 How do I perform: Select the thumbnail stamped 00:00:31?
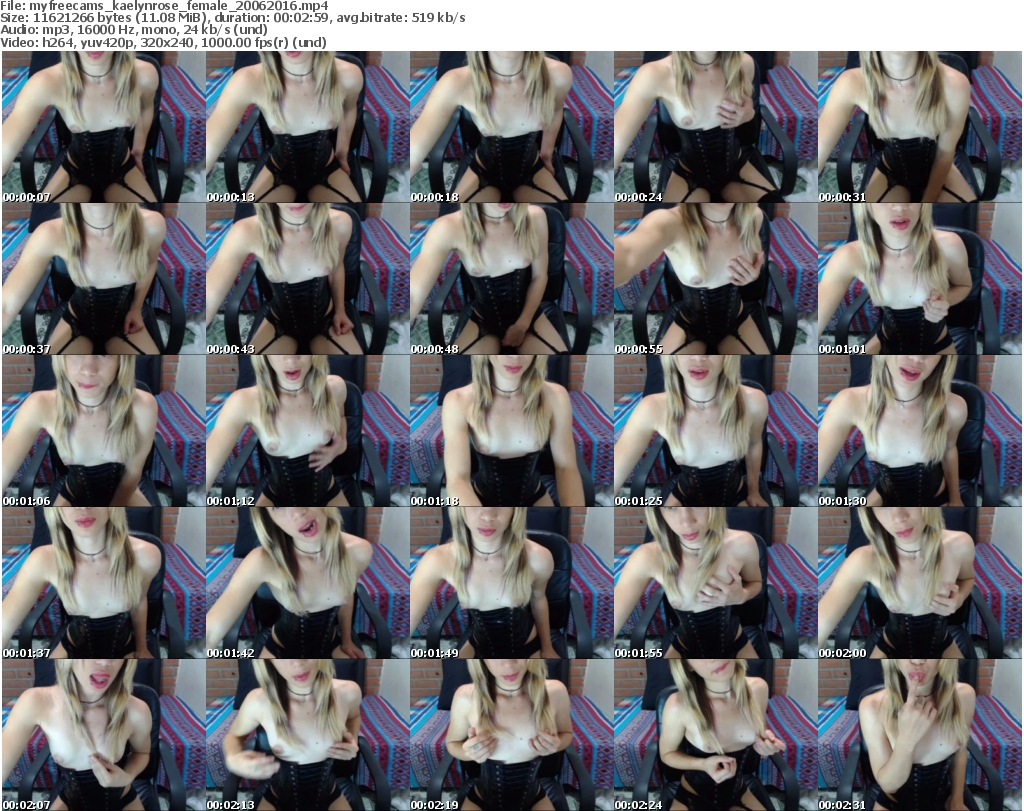[x=920, y=127]
